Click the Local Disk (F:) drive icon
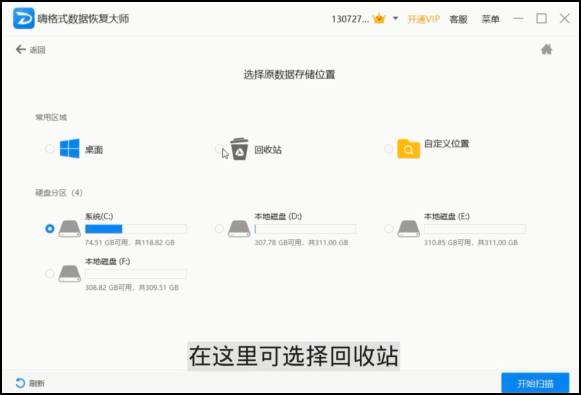Screen dimensions: 581x395 pyautogui.click(x=70, y=274)
